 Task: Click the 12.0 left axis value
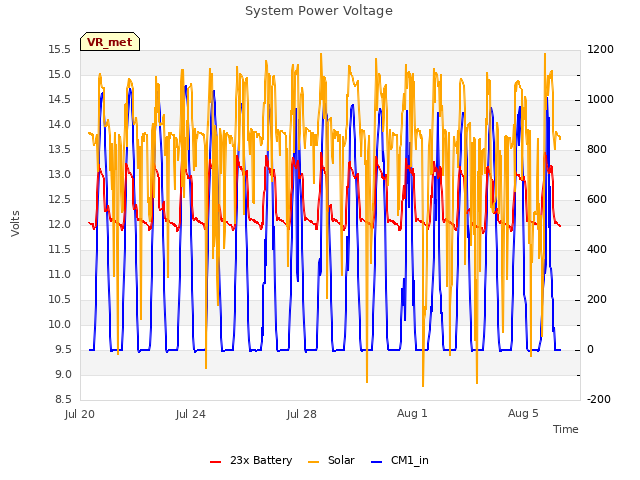60,224
